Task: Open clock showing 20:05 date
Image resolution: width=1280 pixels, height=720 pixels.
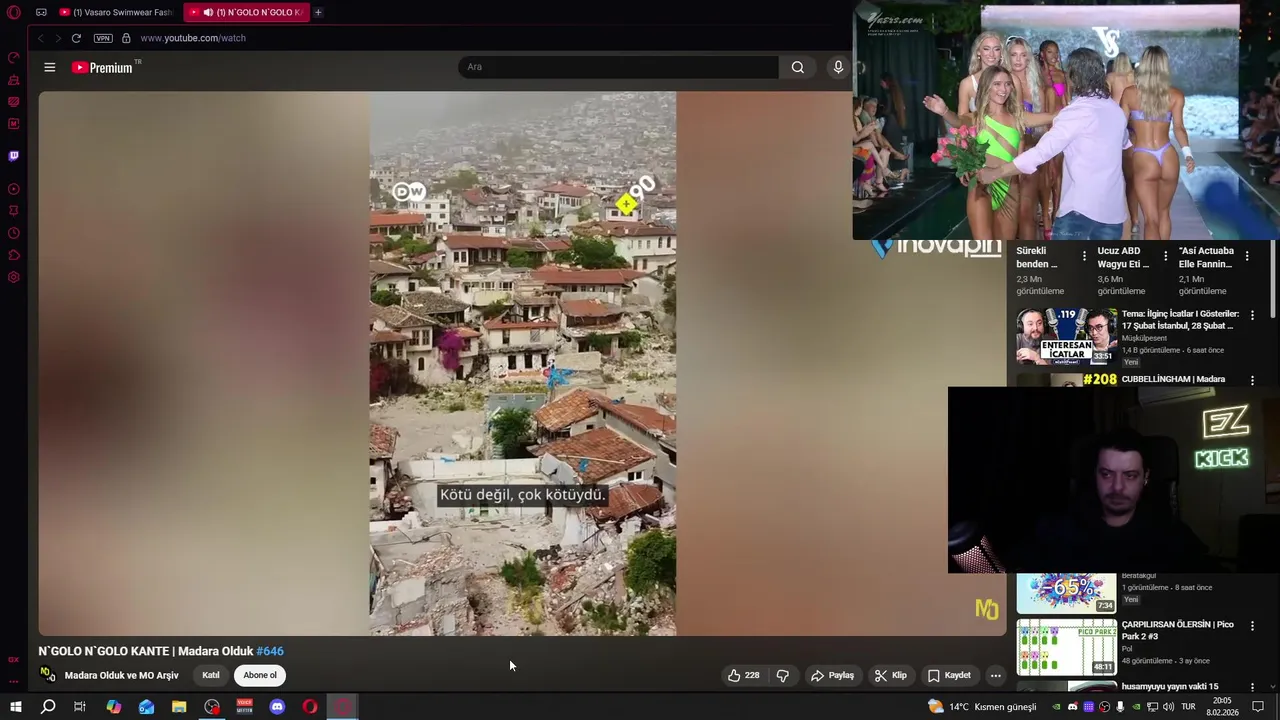Action: [x=1221, y=707]
